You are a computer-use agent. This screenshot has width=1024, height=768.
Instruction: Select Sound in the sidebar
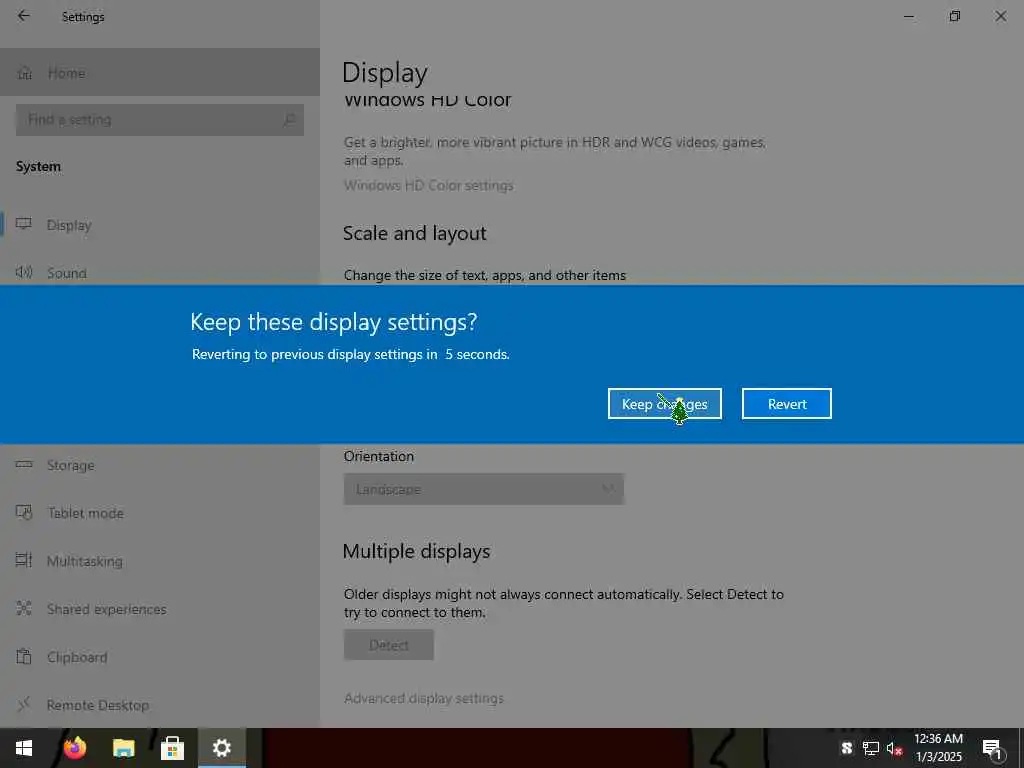point(160,272)
